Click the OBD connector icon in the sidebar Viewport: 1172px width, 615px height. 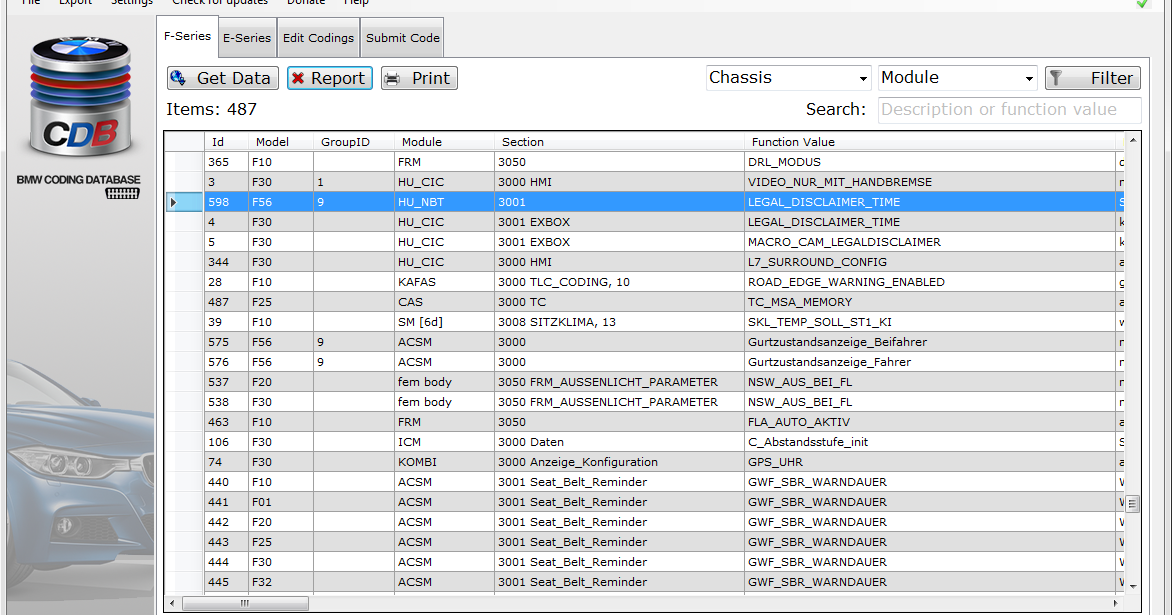point(124,192)
